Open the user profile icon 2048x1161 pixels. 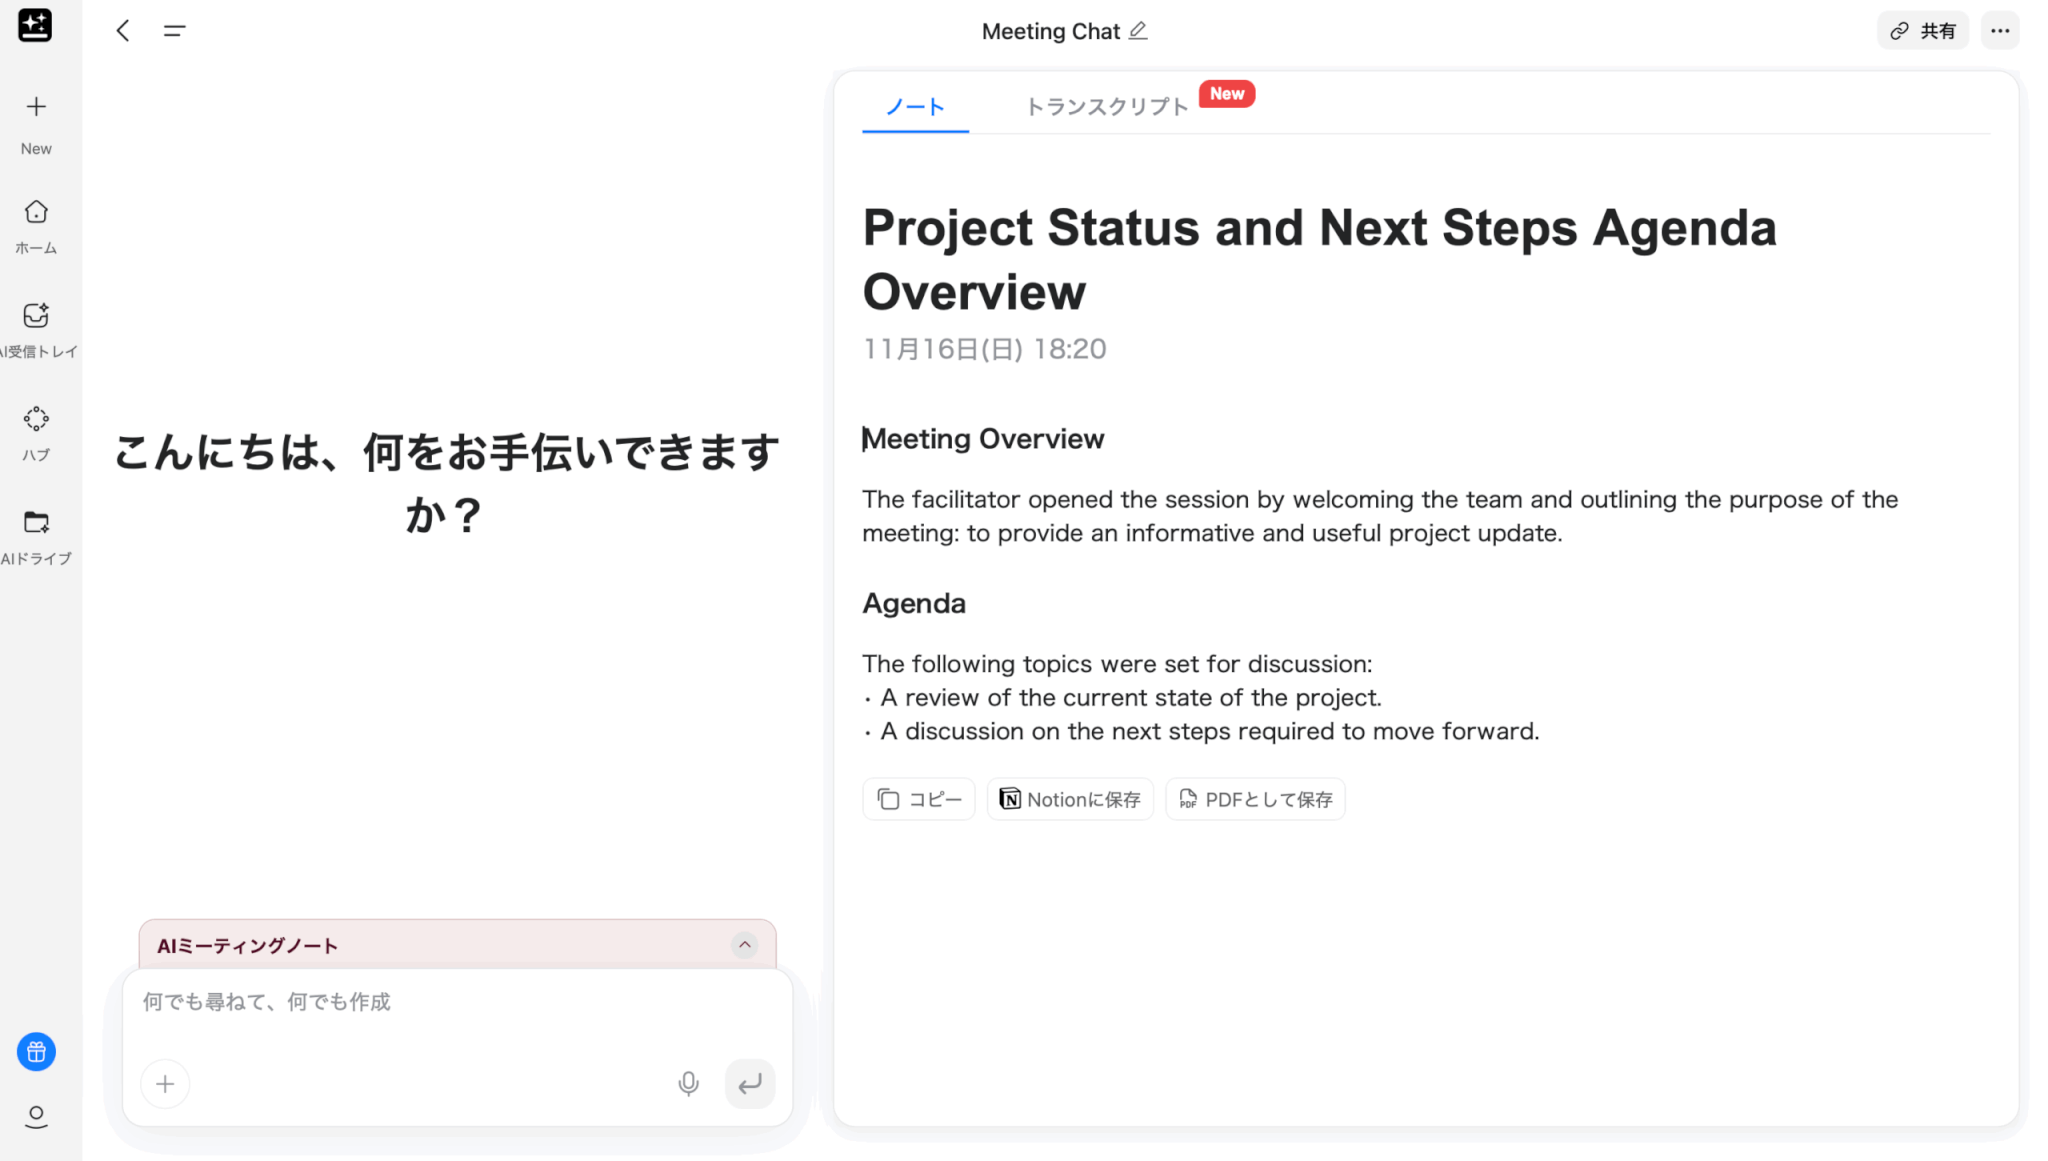(x=36, y=1116)
